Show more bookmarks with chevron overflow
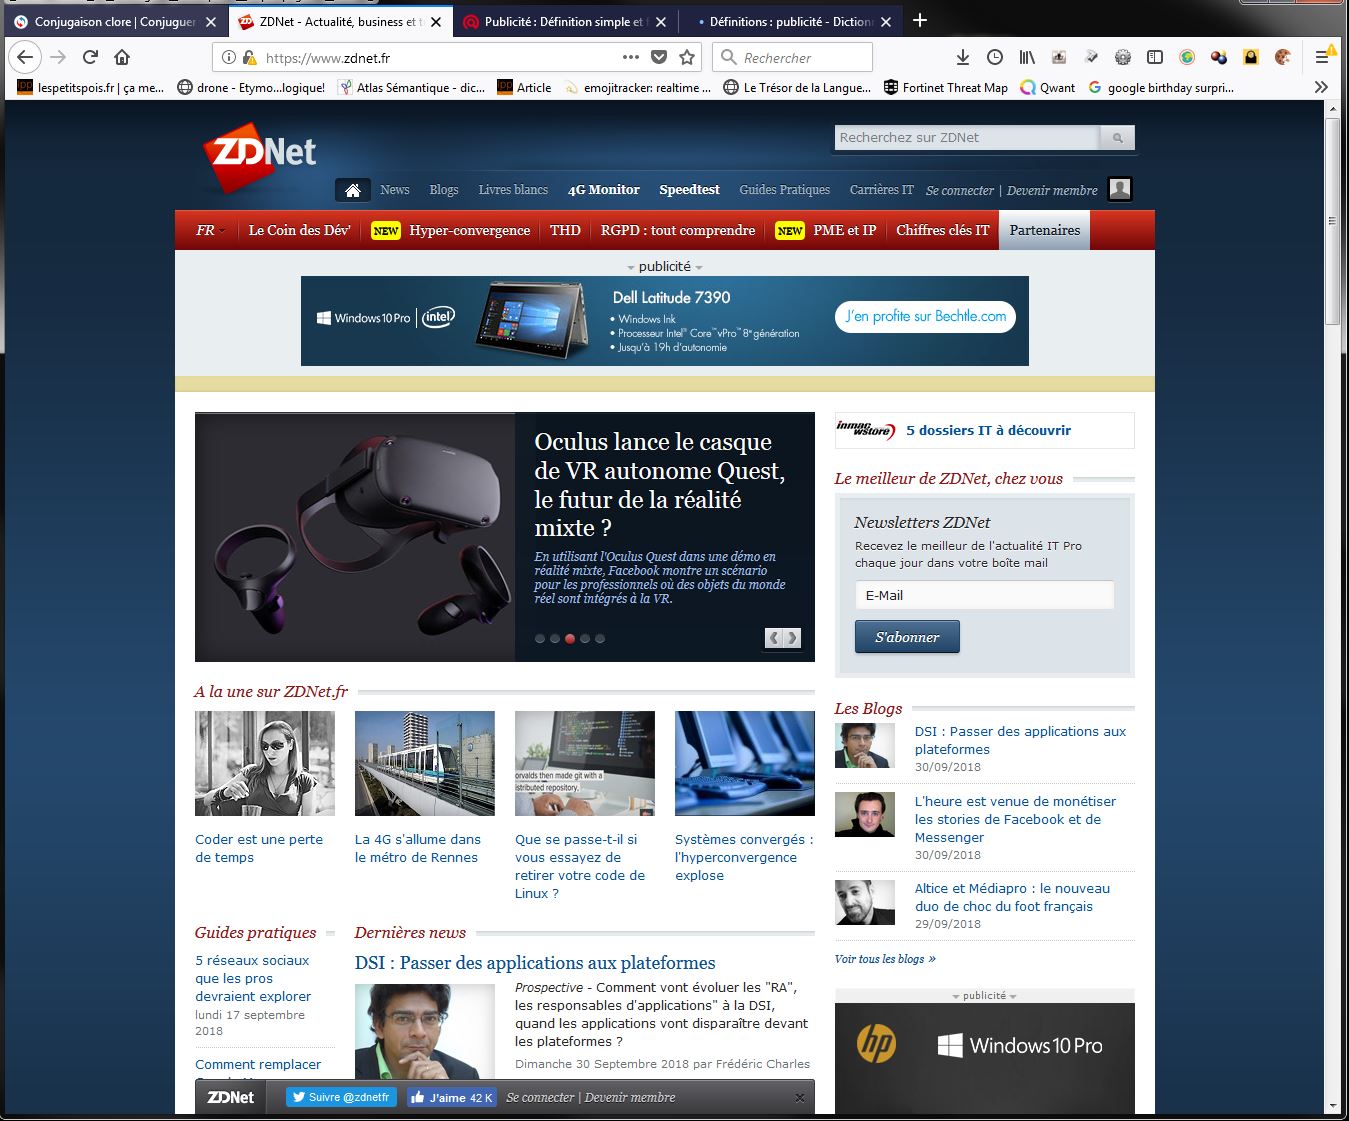Screen dimensions: 1349x1121 click(x=1321, y=88)
